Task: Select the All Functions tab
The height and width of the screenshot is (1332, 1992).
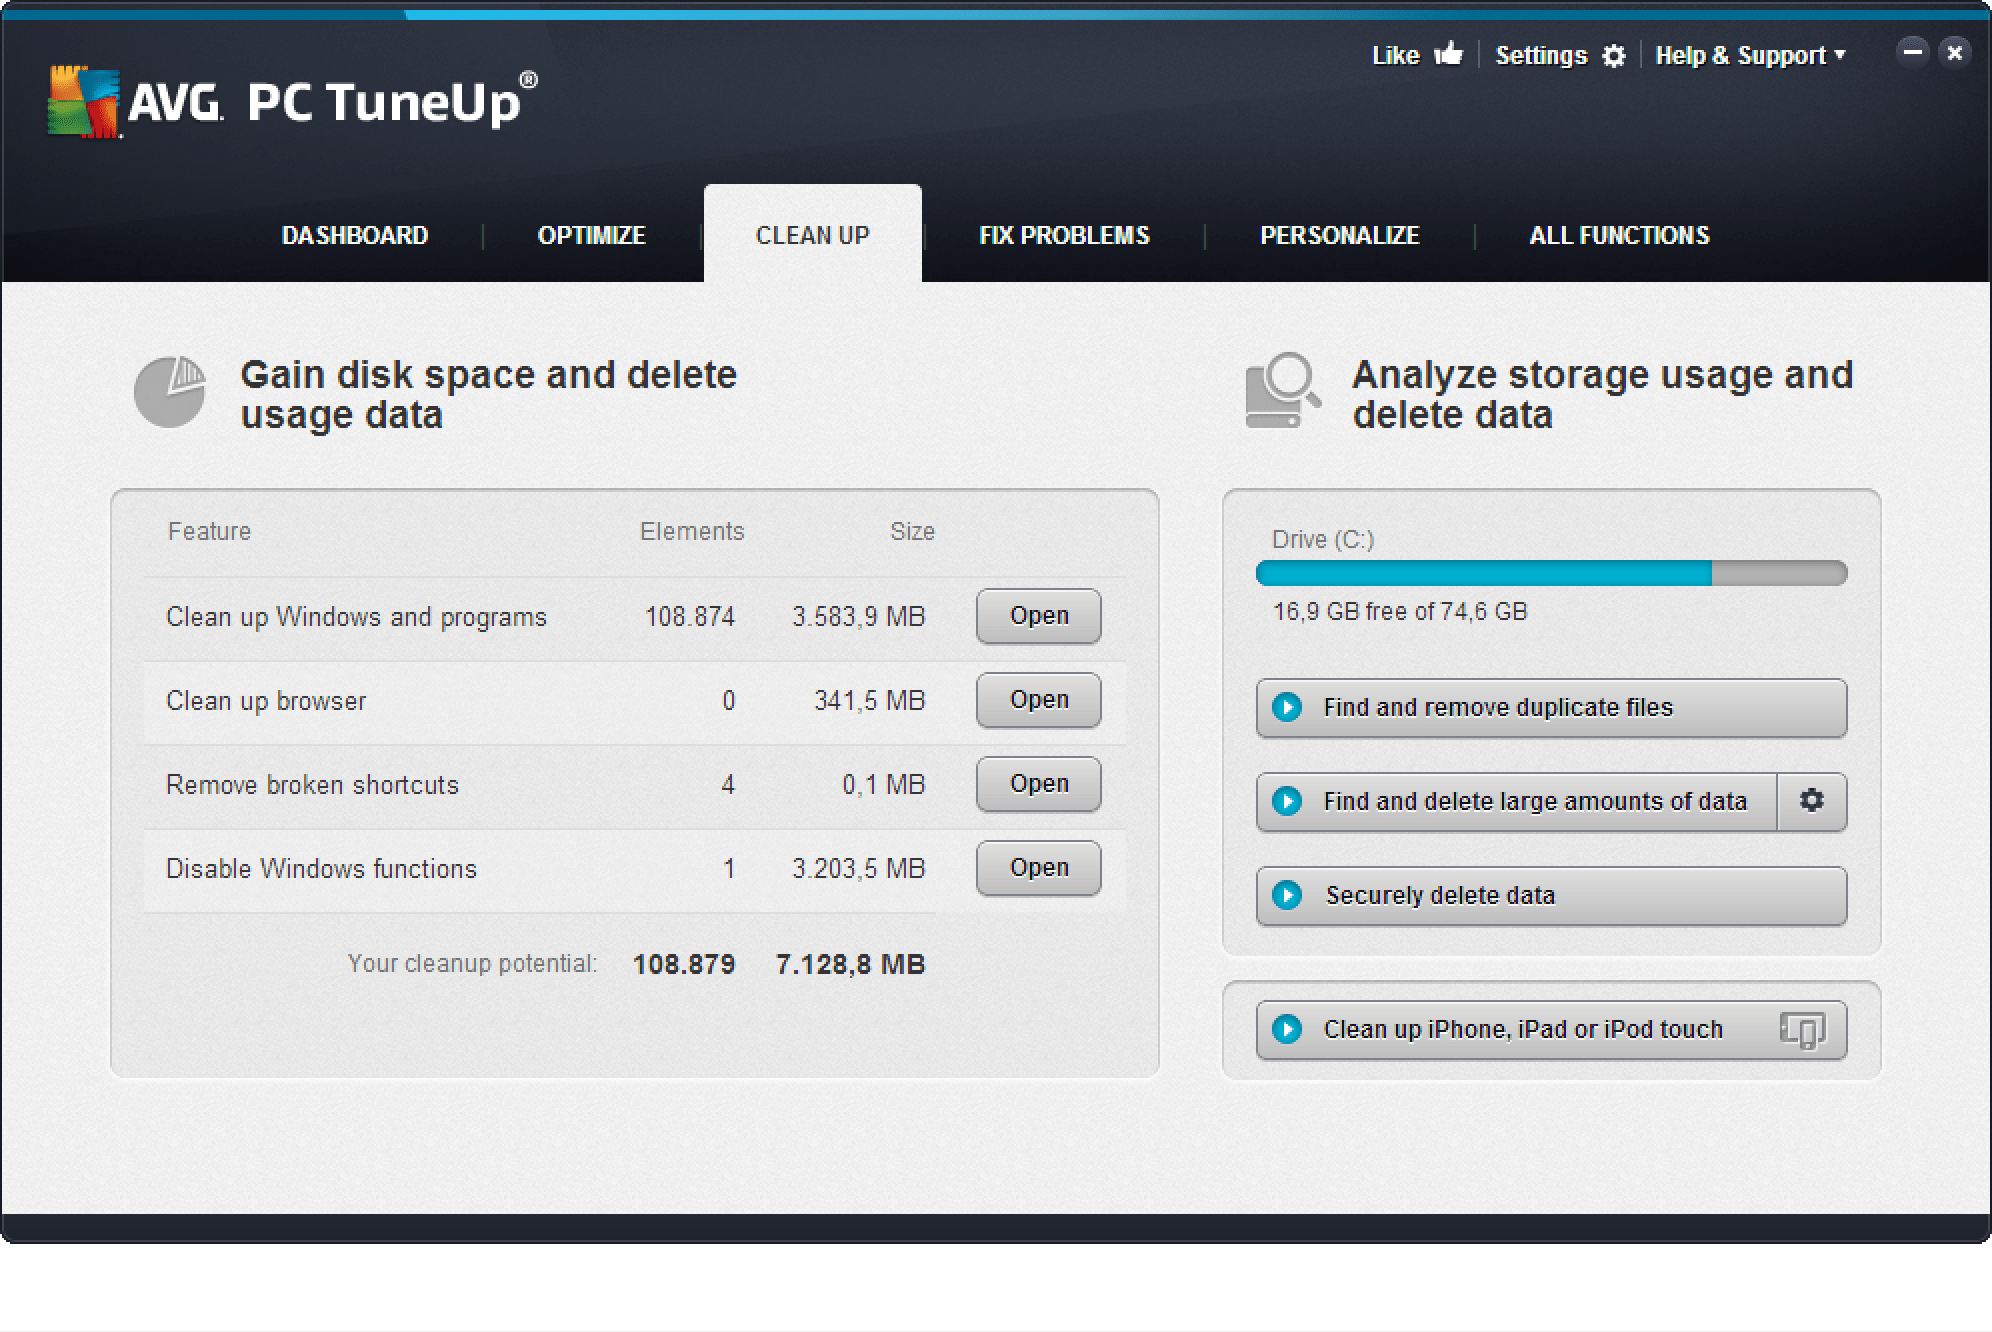Action: tap(1618, 235)
